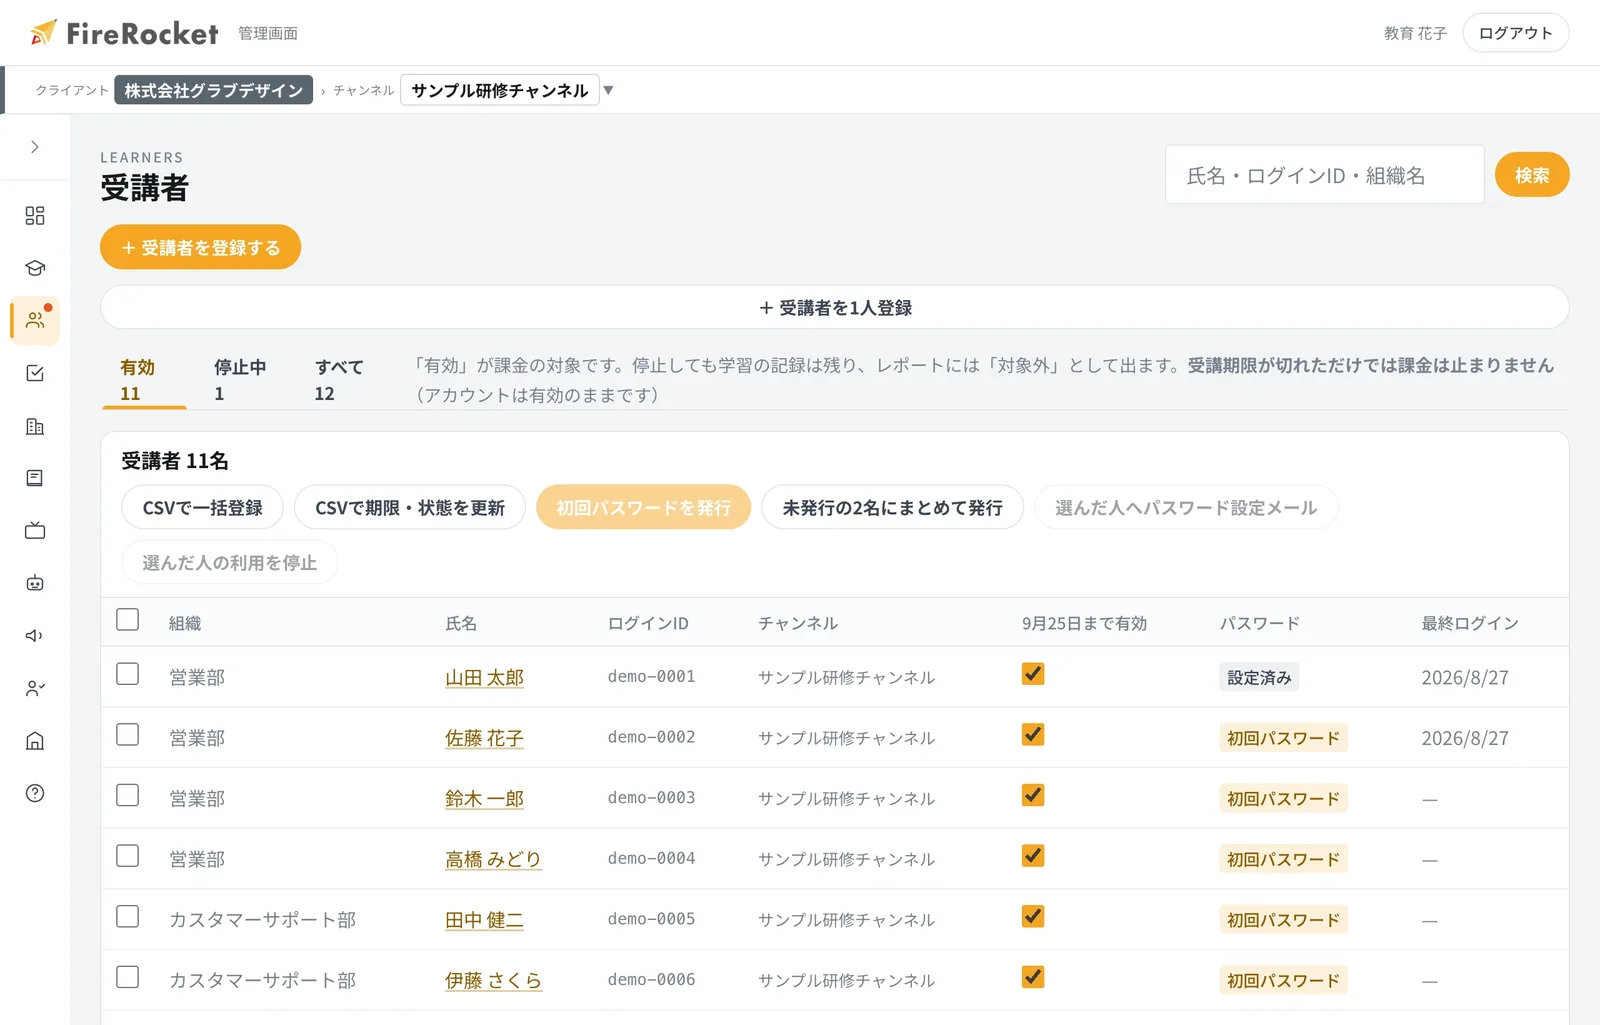Image resolution: width=1600 pixels, height=1025 pixels.
Task: Click the CSVで期限・状態を更新 button
Action: [x=410, y=507]
